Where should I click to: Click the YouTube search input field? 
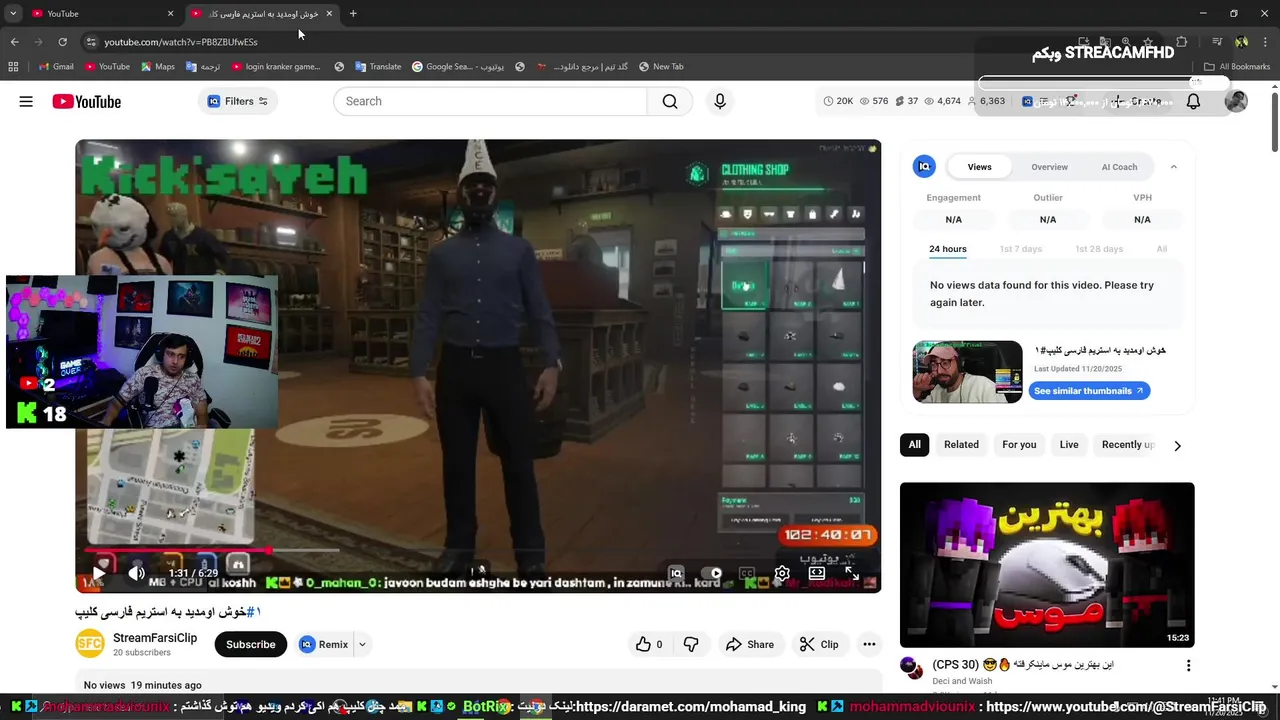tap(490, 101)
